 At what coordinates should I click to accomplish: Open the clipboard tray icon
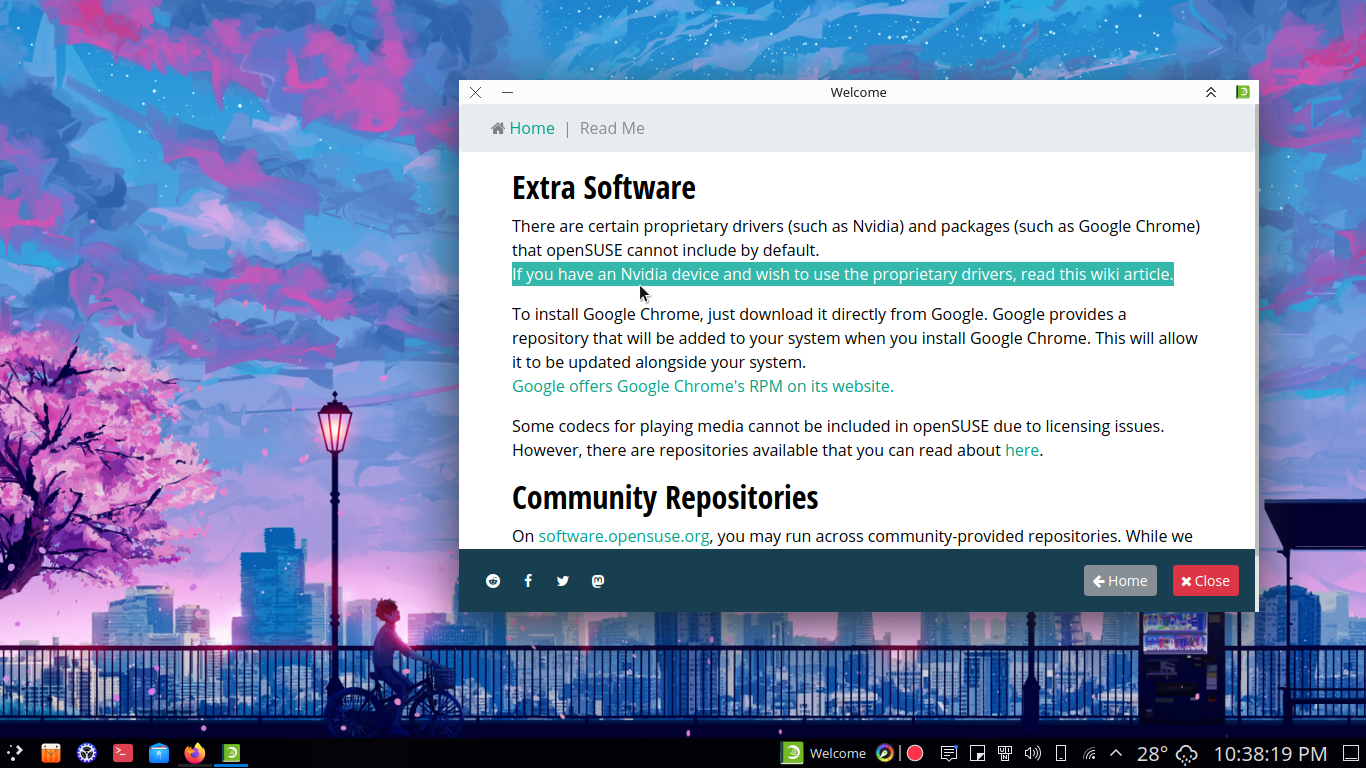(1006, 753)
